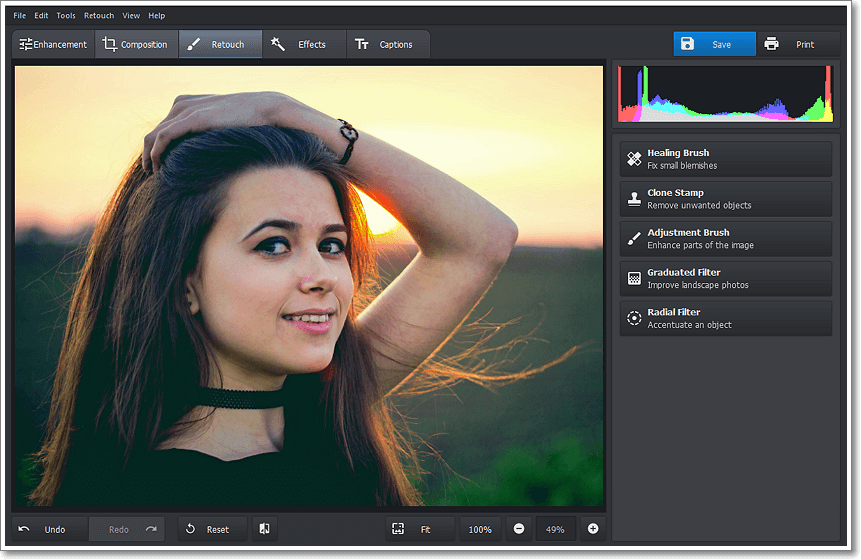
Task: Save the edited photo
Action: coord(714,44)
